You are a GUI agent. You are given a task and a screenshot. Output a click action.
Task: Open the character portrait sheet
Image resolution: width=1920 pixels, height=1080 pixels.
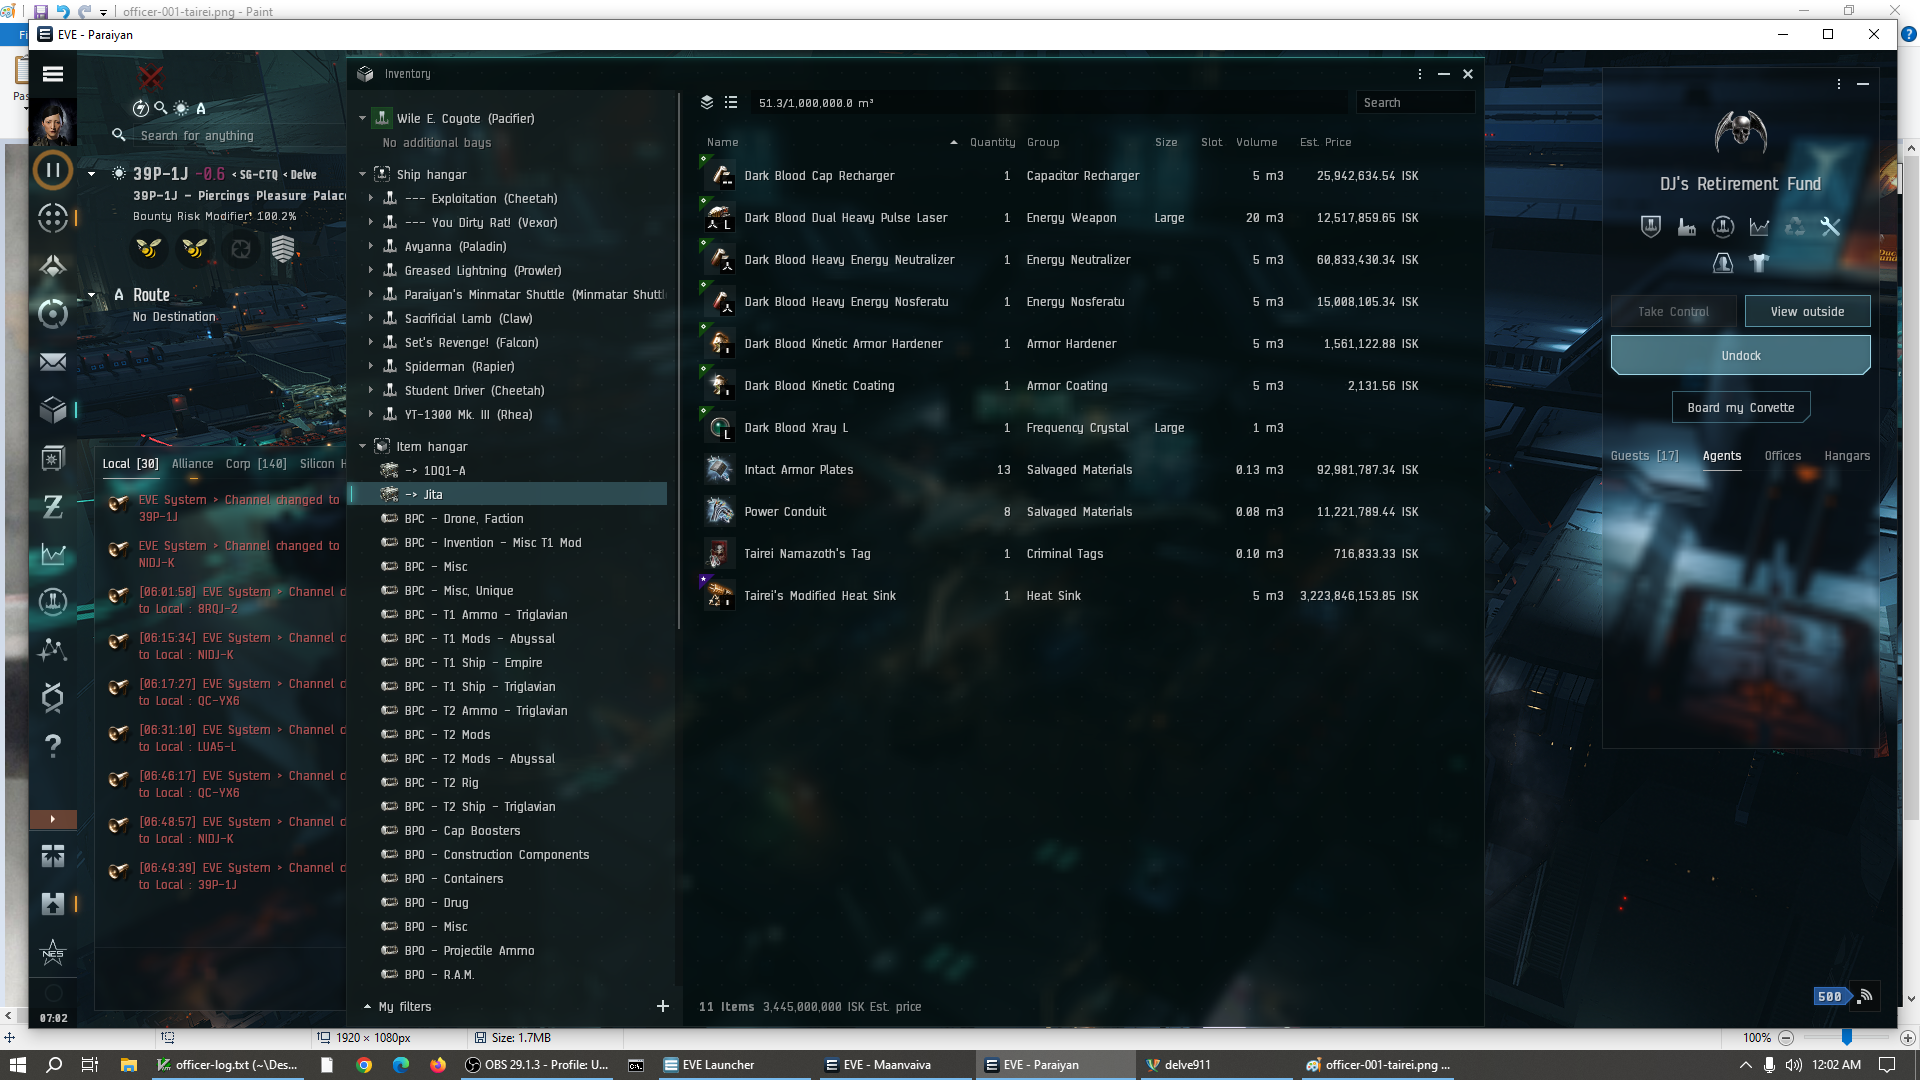point(53,122)
